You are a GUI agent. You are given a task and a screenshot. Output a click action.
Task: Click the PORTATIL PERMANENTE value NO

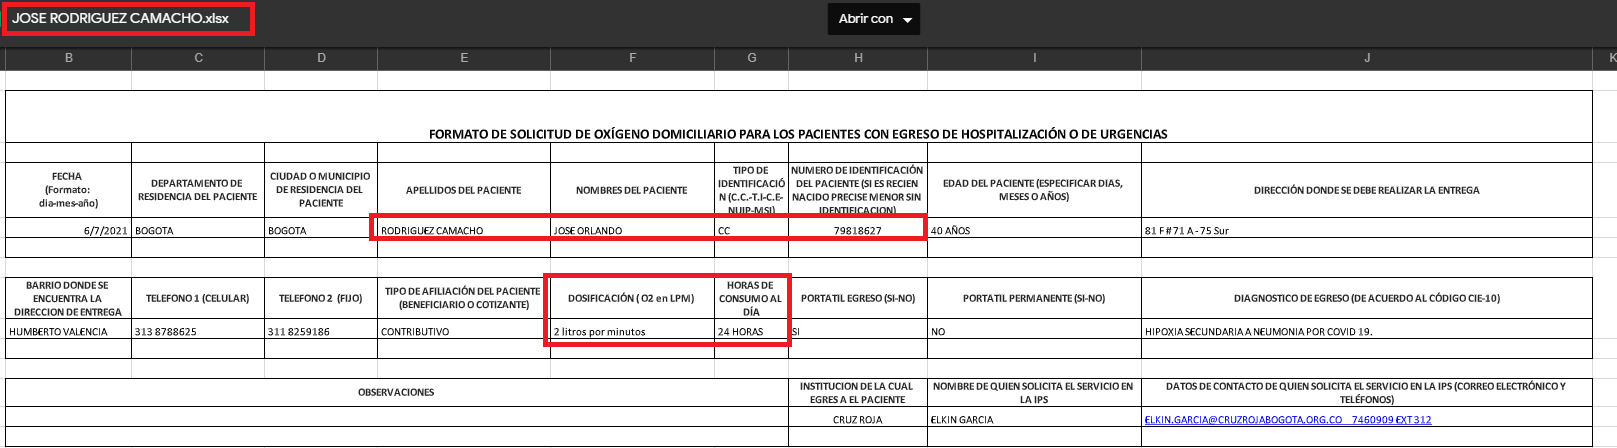click(x=1034, y=331)
